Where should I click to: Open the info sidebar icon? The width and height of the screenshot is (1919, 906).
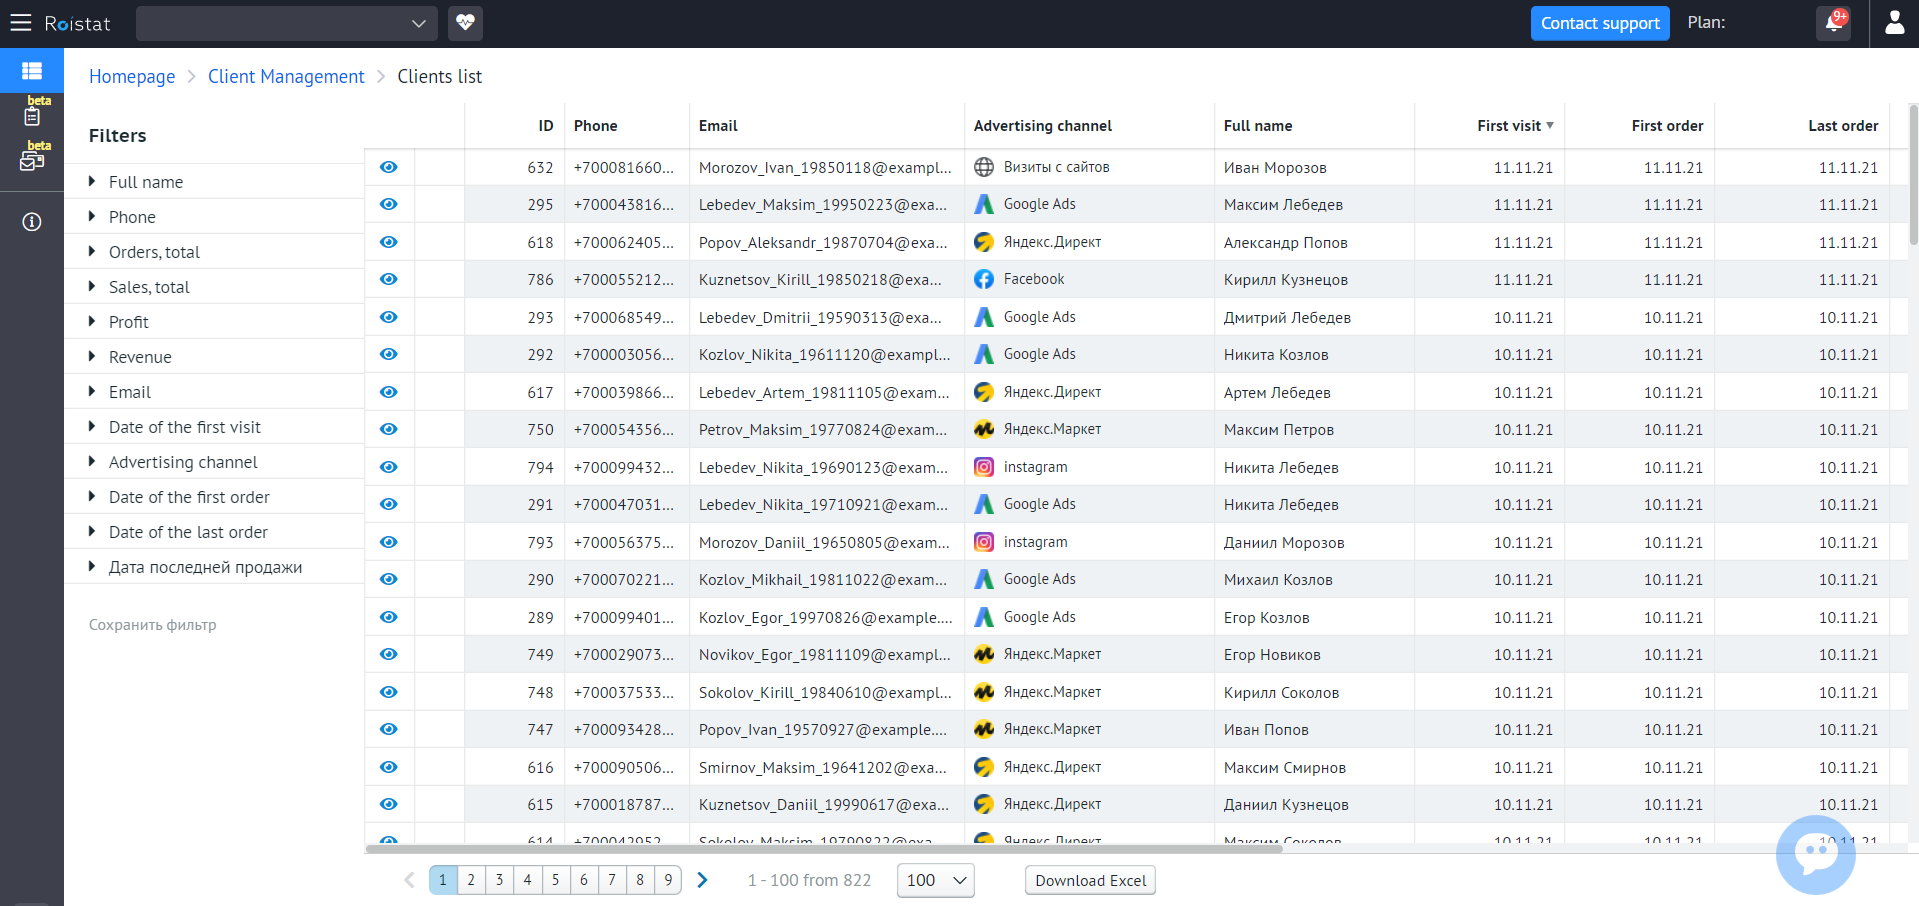pyautogui.click(x=32, y=222)
